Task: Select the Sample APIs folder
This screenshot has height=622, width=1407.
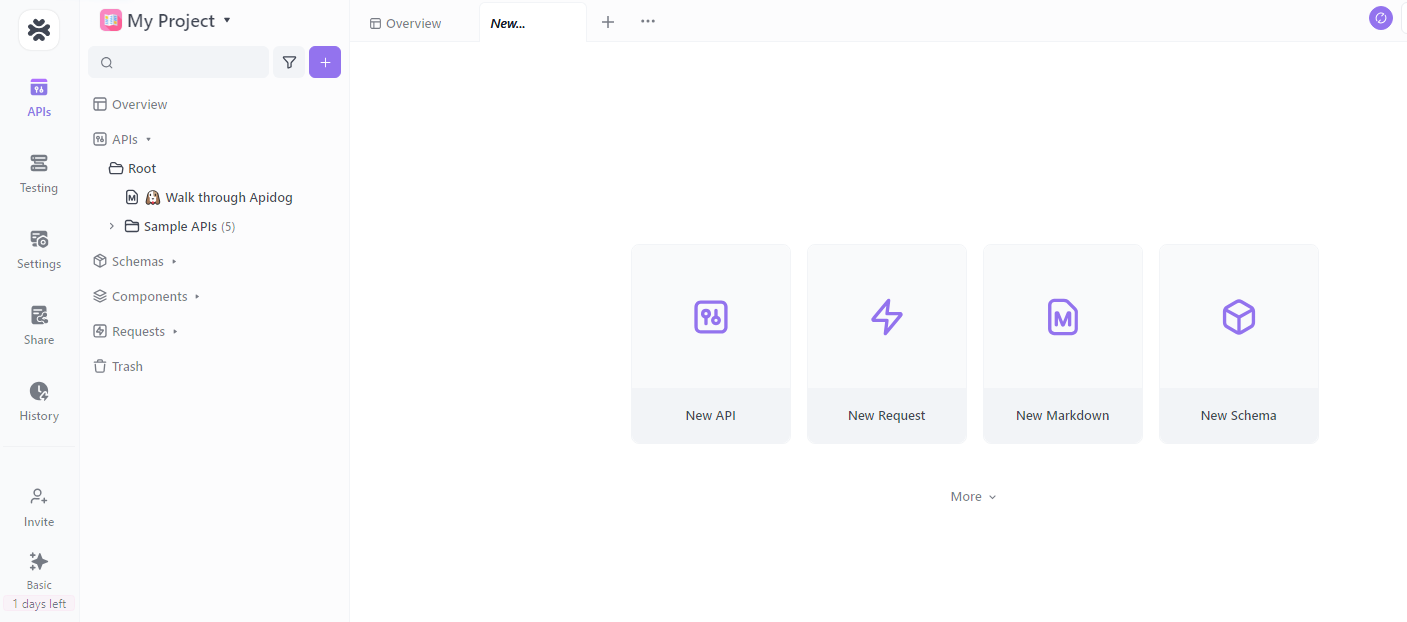Action: [x=180, y=226]
